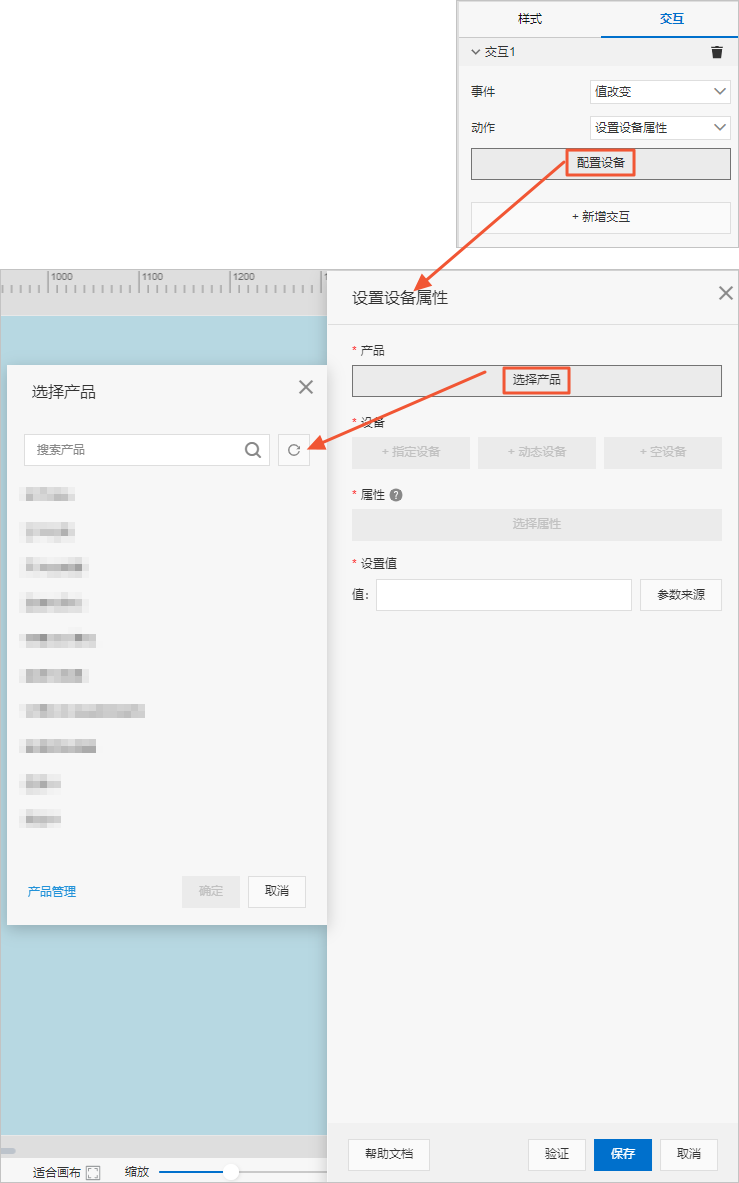Focus the 搜索产品 search field
Screen dimensions: 739x1183
(147, 450)
